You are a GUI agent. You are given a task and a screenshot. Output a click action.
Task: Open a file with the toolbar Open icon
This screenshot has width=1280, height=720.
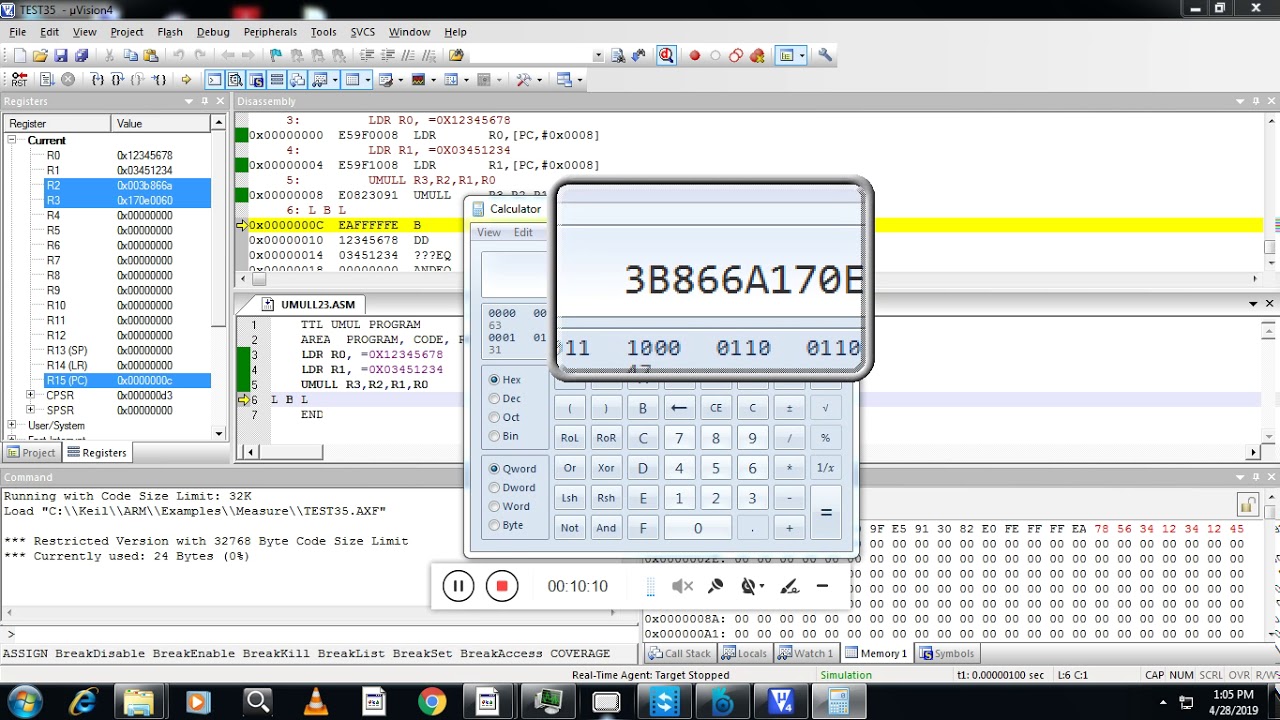click(x=39, y=56)
